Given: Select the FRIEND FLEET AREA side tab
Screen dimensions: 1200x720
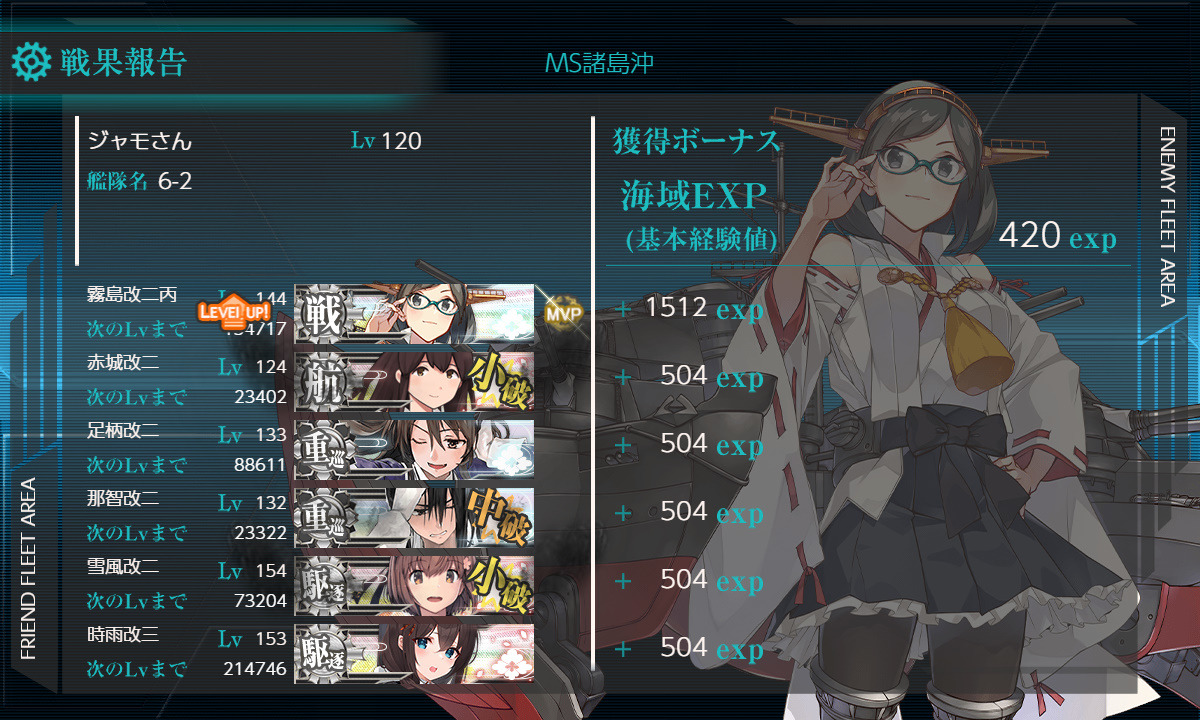Looking at the screenshot, I should tap(28, 568).
